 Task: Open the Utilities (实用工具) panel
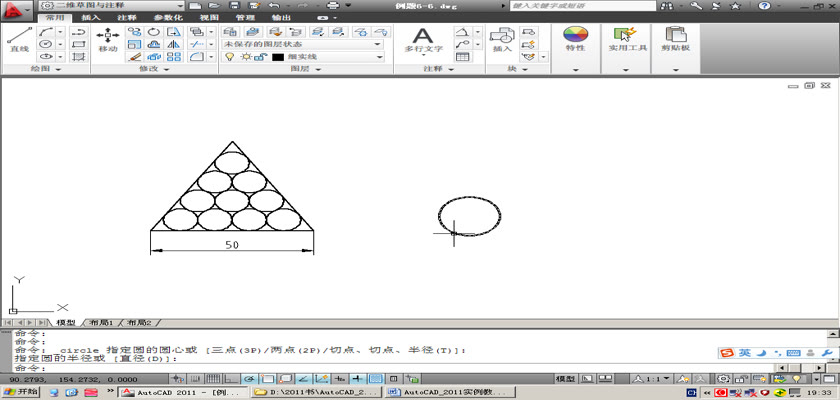pyautogui.click(x=625, y=38)
